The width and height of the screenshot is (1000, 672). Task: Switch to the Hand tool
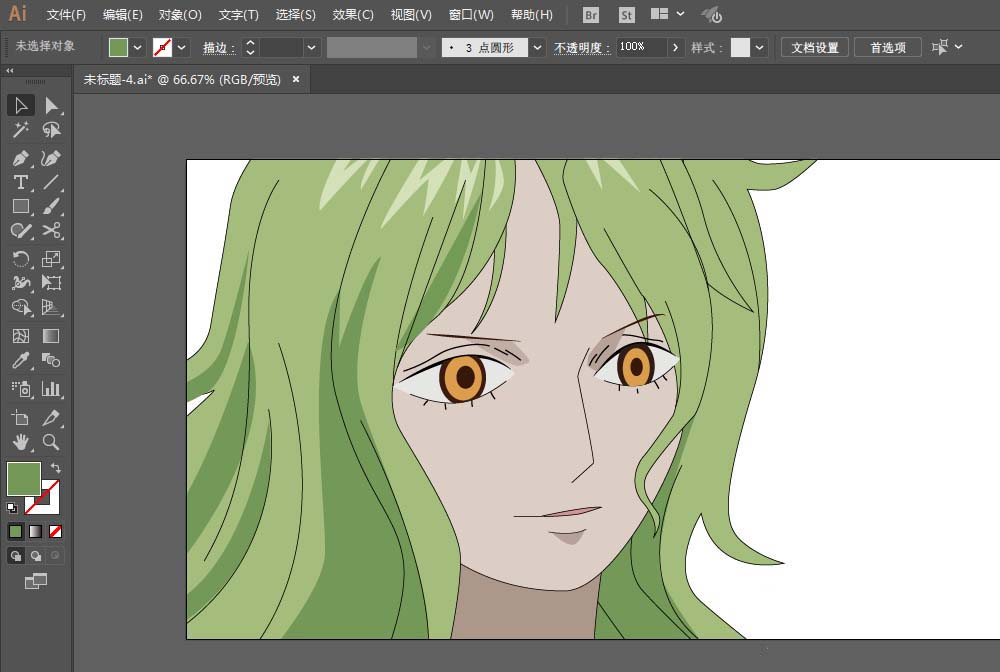(20, 442)
